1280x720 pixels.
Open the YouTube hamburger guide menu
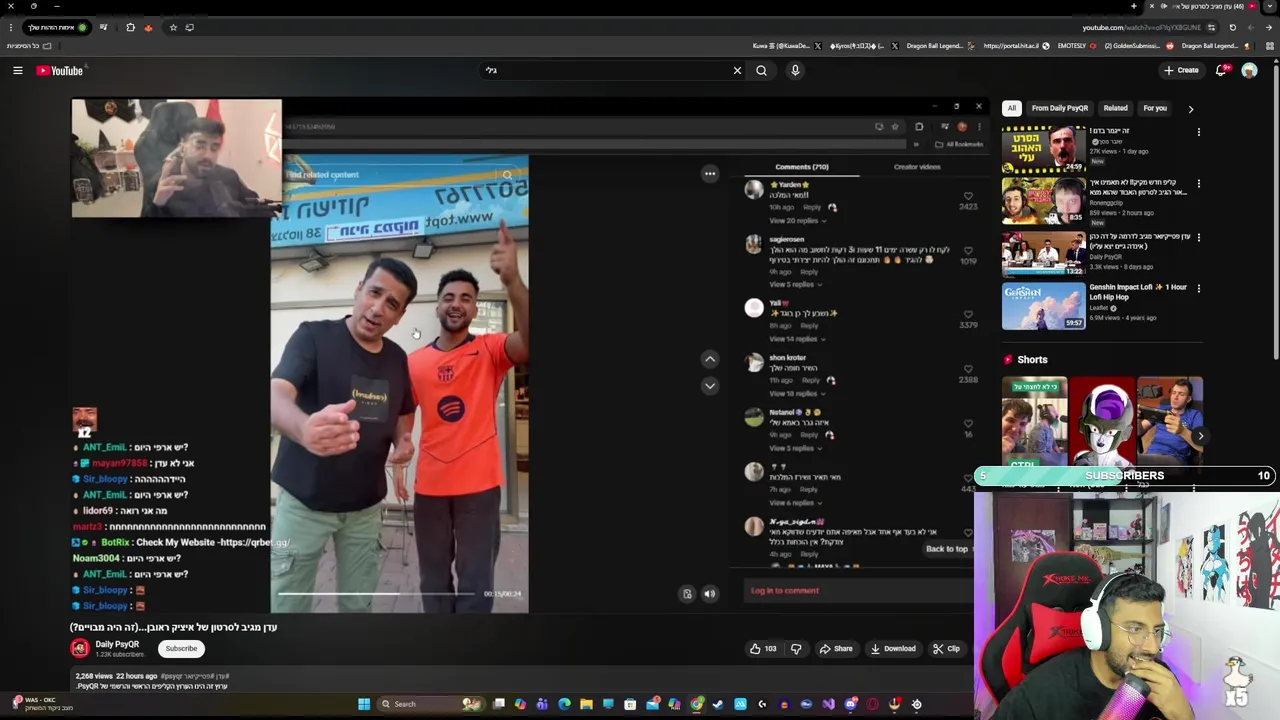tap(17, 70)
